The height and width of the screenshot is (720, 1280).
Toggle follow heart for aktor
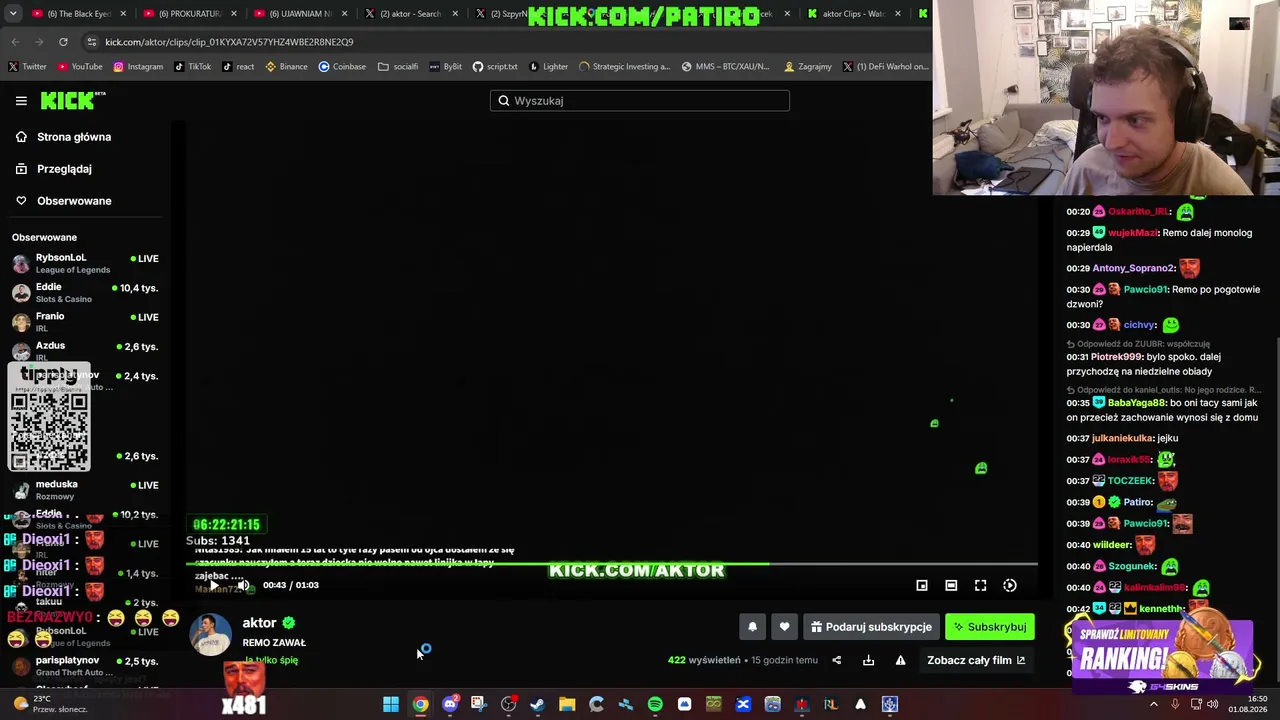(x=784, y=627)
